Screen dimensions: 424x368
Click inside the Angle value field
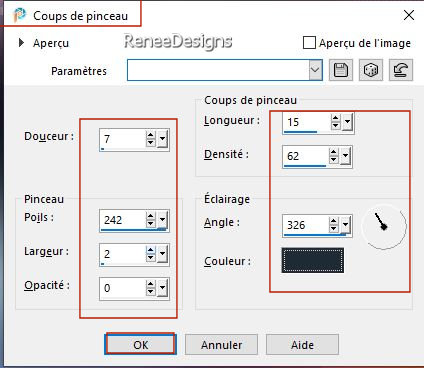click(306, 225)
